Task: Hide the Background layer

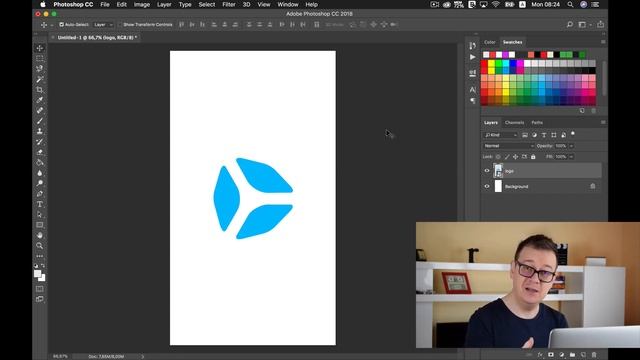Action: coord(487,187)
